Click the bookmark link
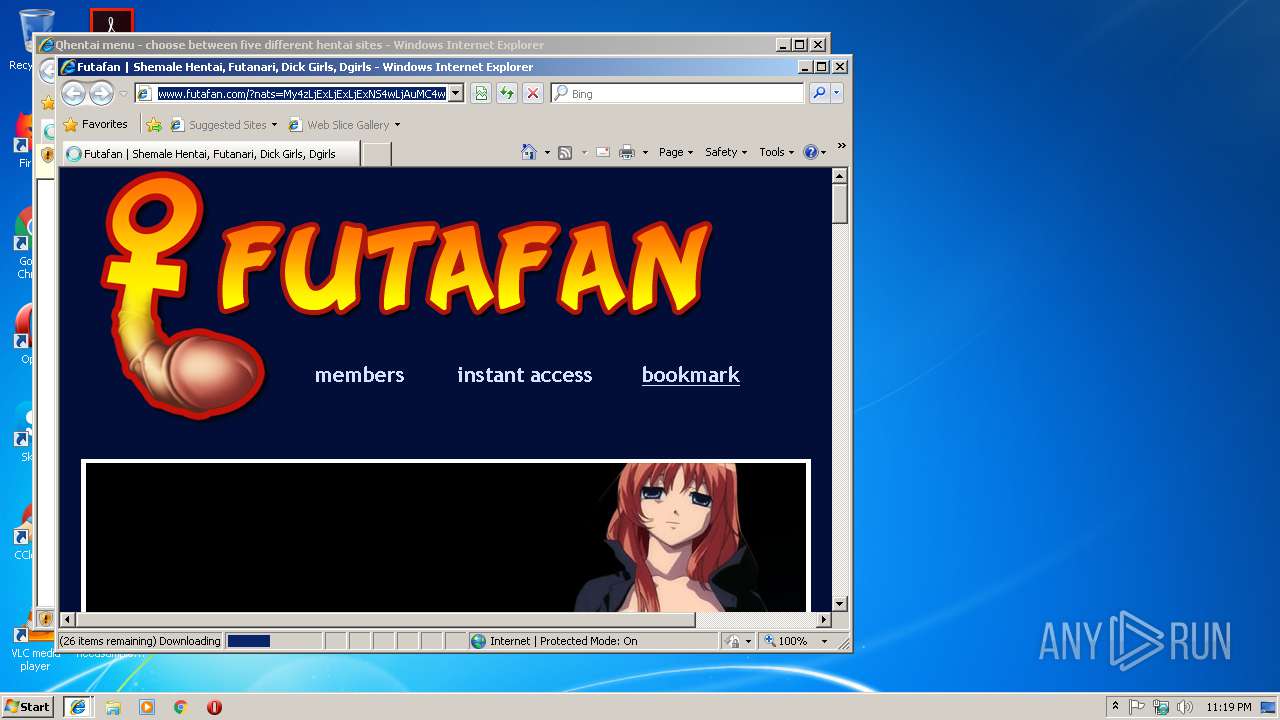 690,375
